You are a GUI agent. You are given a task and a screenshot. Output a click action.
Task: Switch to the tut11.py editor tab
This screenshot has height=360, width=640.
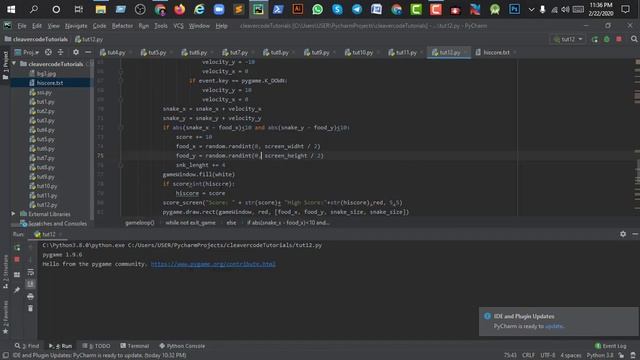tap(406, 52)
